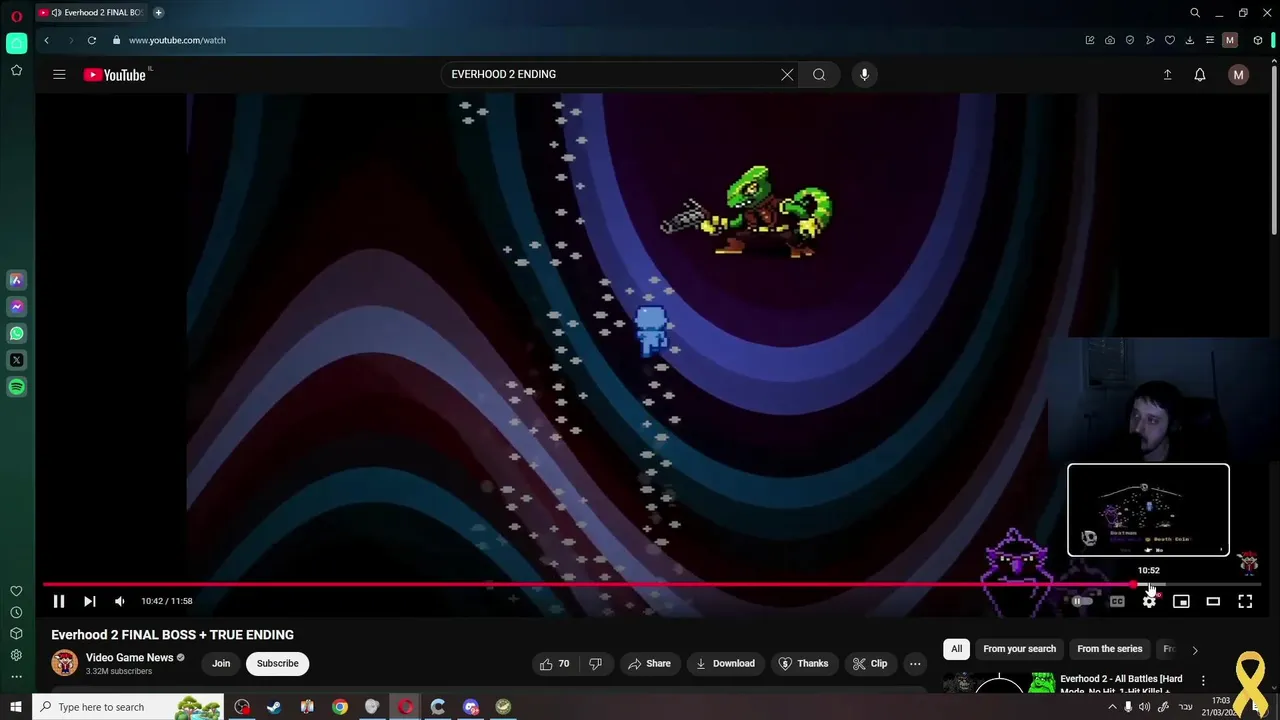
Task: Open the Video Game News channel name
Action: 129,657
